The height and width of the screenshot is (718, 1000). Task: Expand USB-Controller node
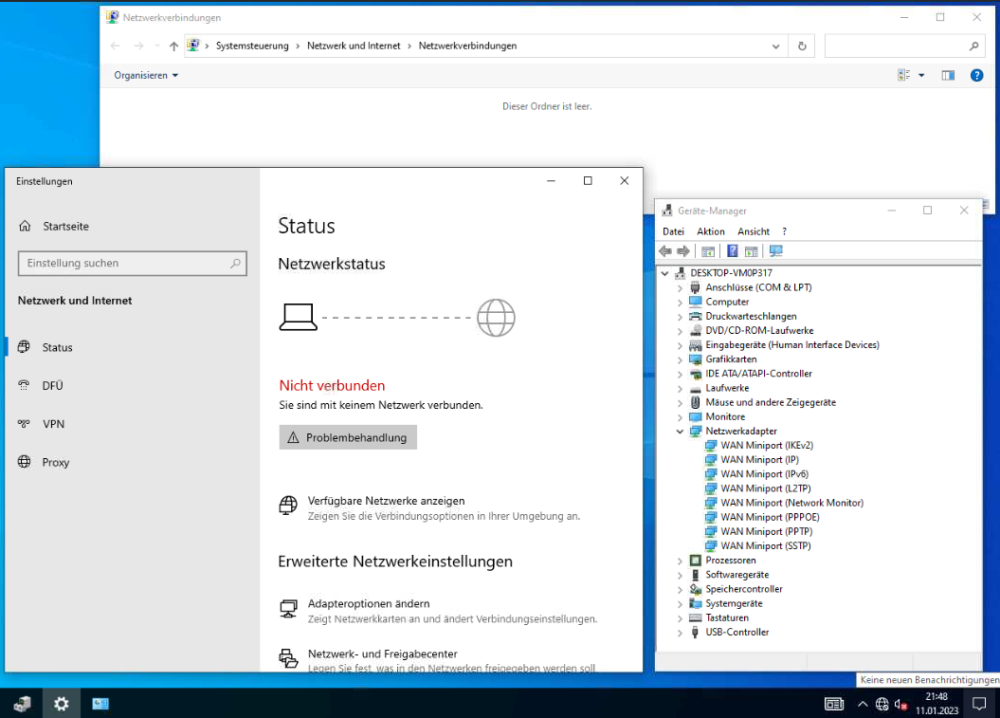pyautogui.click(x=680, y=633)
